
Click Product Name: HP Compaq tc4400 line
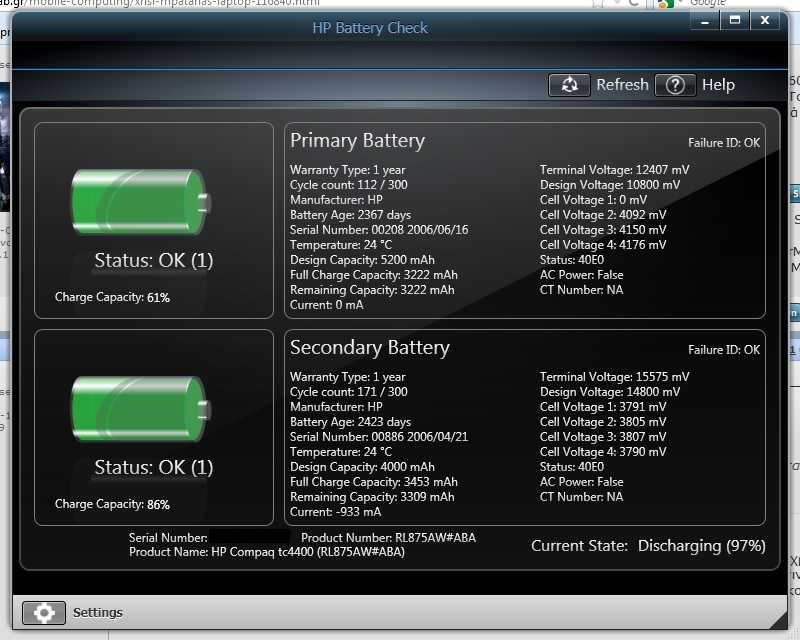[267, 552]
